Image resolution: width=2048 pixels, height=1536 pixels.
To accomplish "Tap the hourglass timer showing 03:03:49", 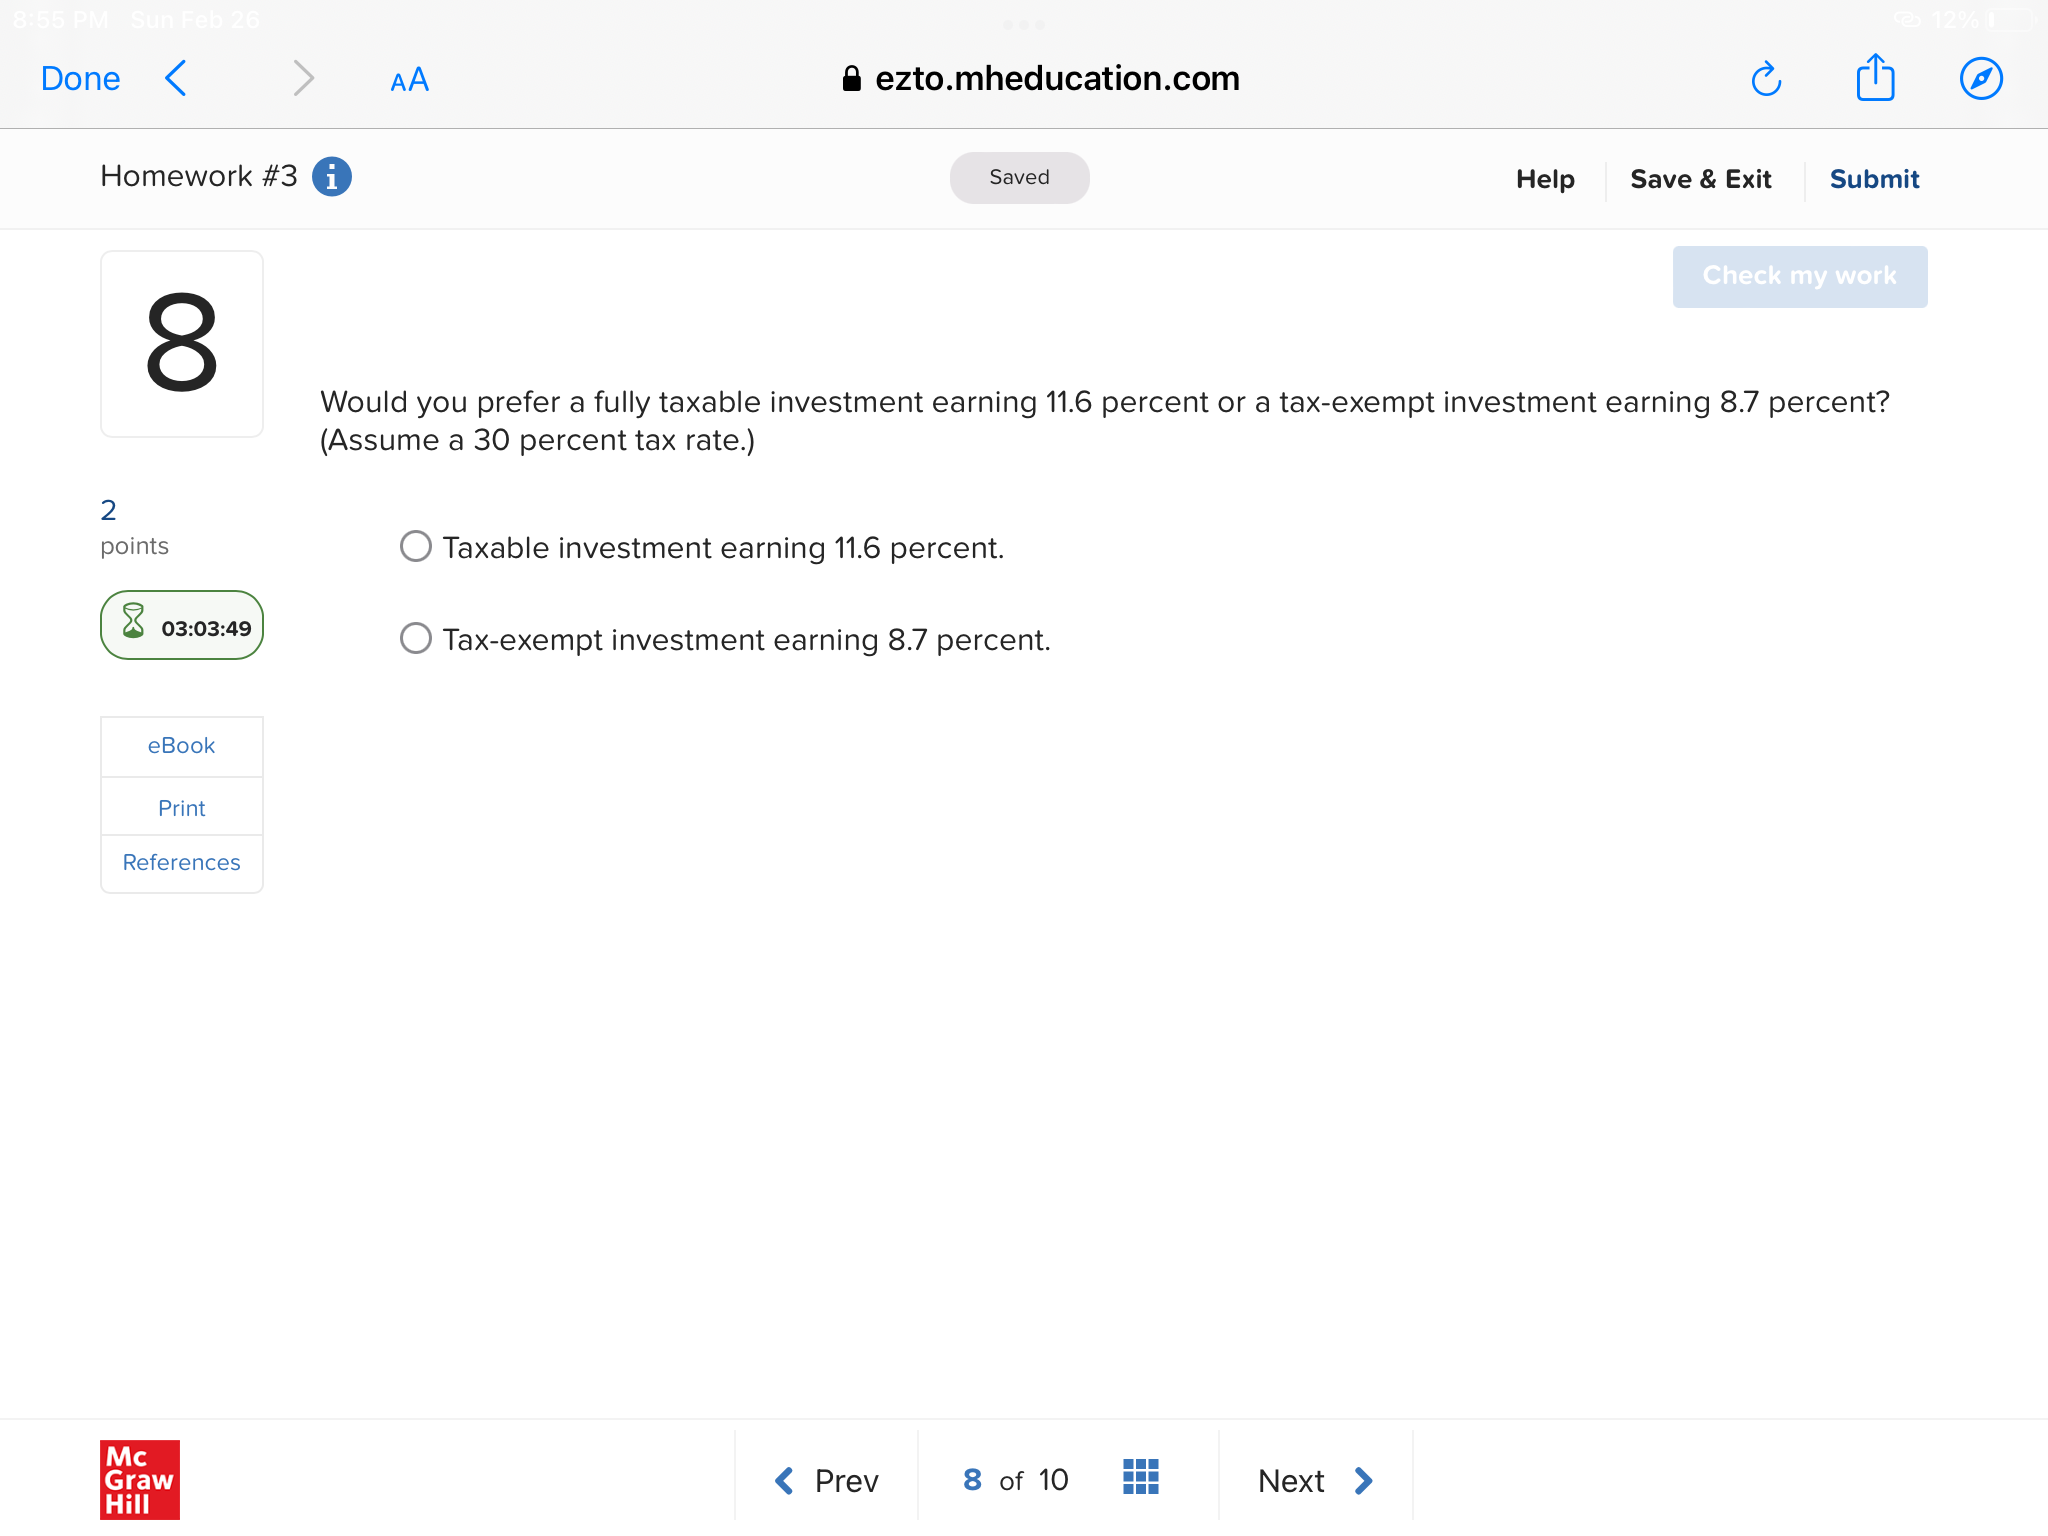I will (x=181, y=625).
